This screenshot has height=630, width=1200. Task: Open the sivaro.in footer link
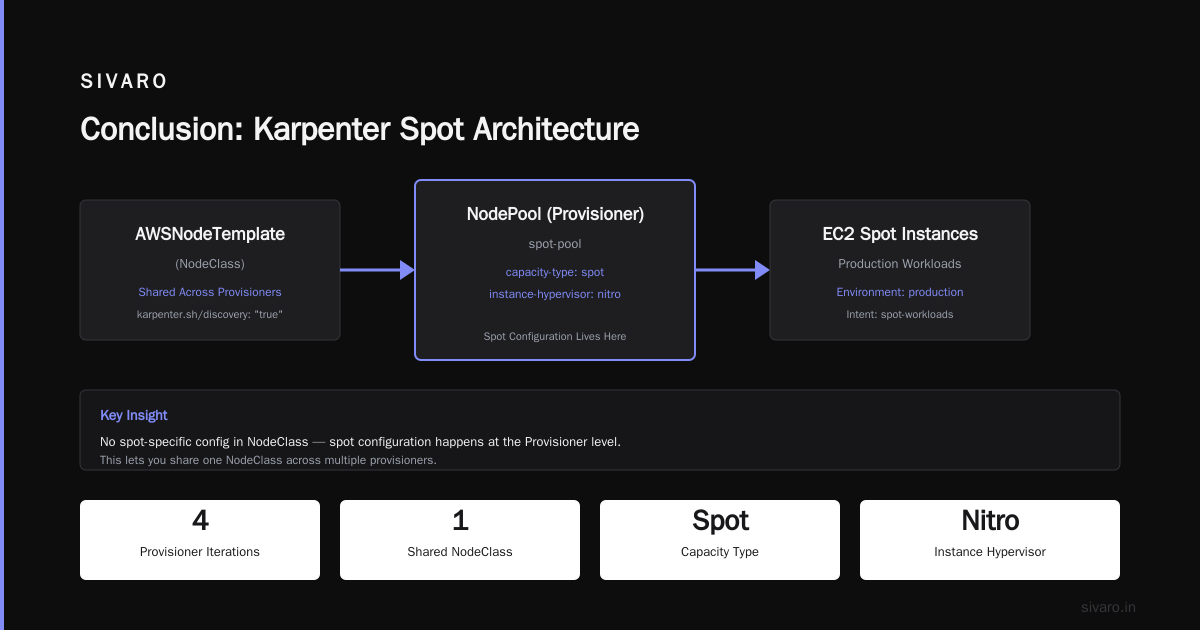1109,607
